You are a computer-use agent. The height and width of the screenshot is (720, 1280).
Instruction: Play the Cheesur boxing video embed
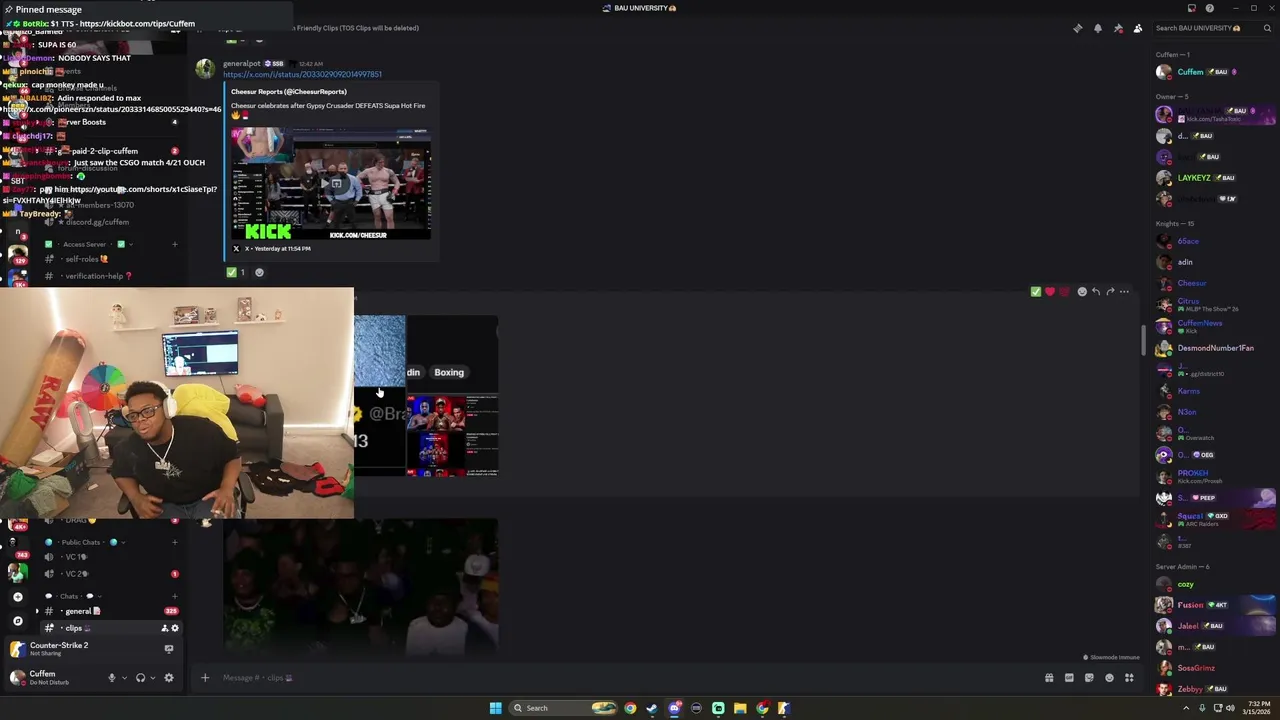[331, 184]
